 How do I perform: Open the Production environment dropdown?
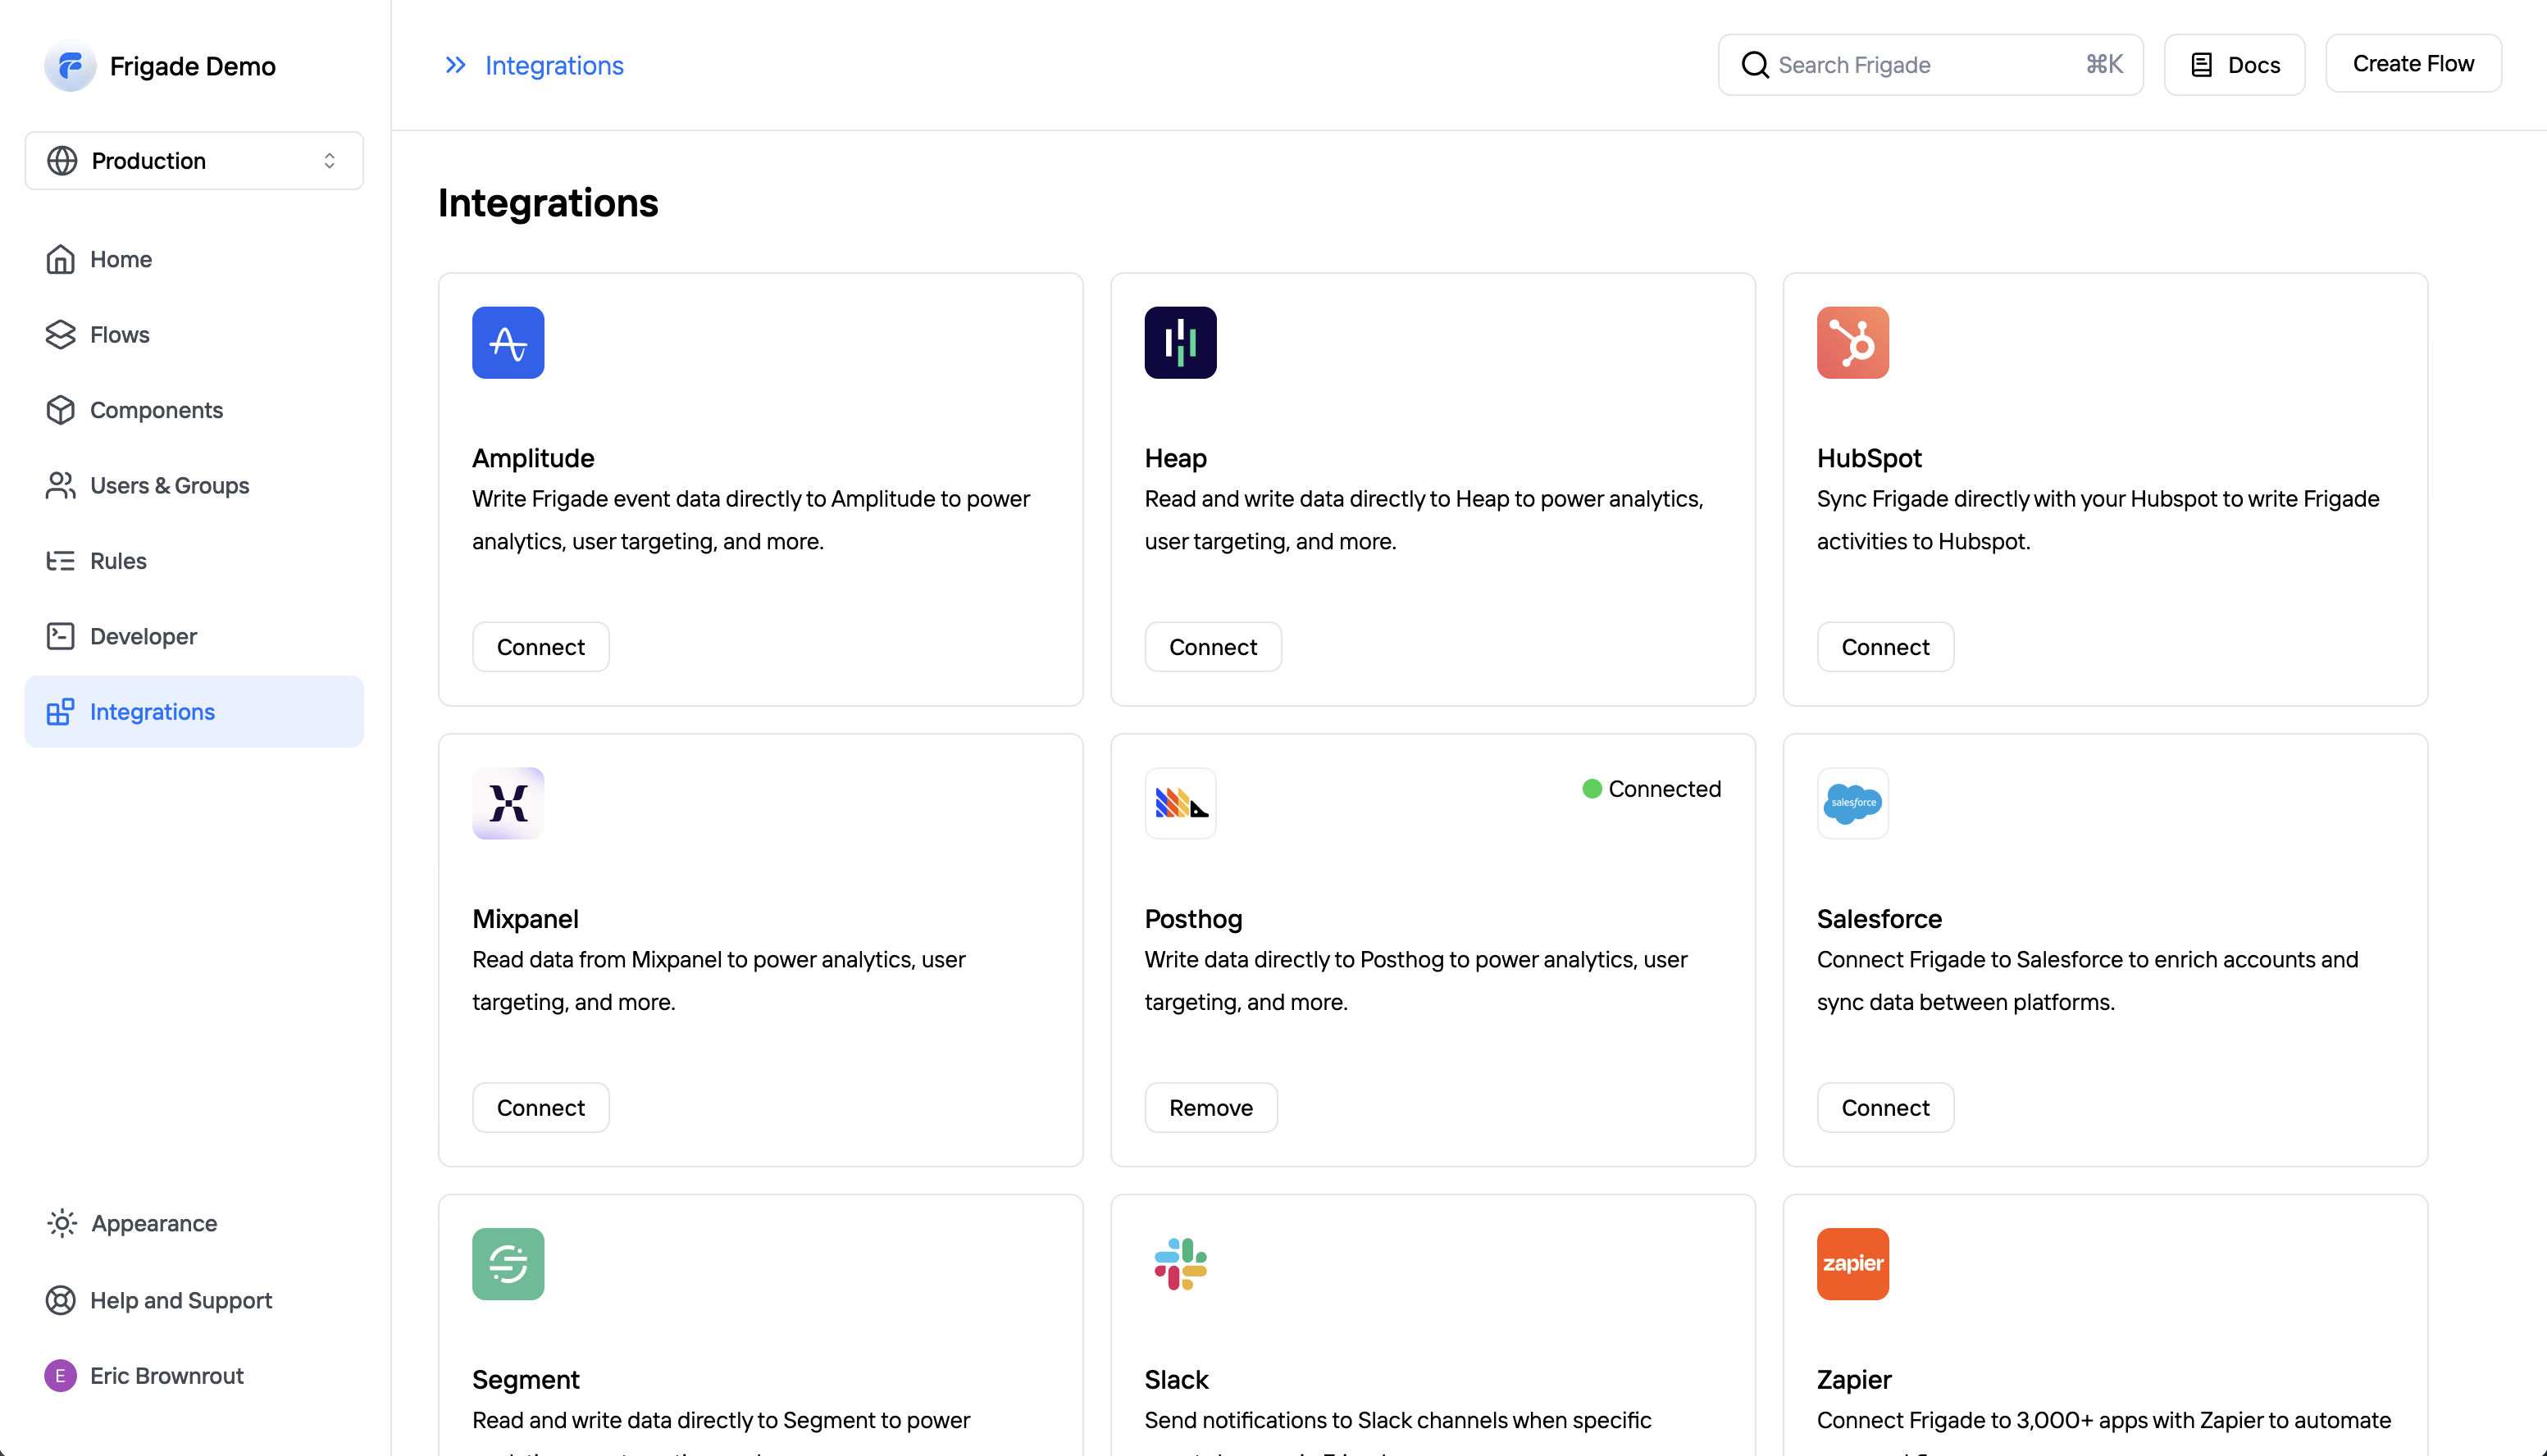pos(194,161)
